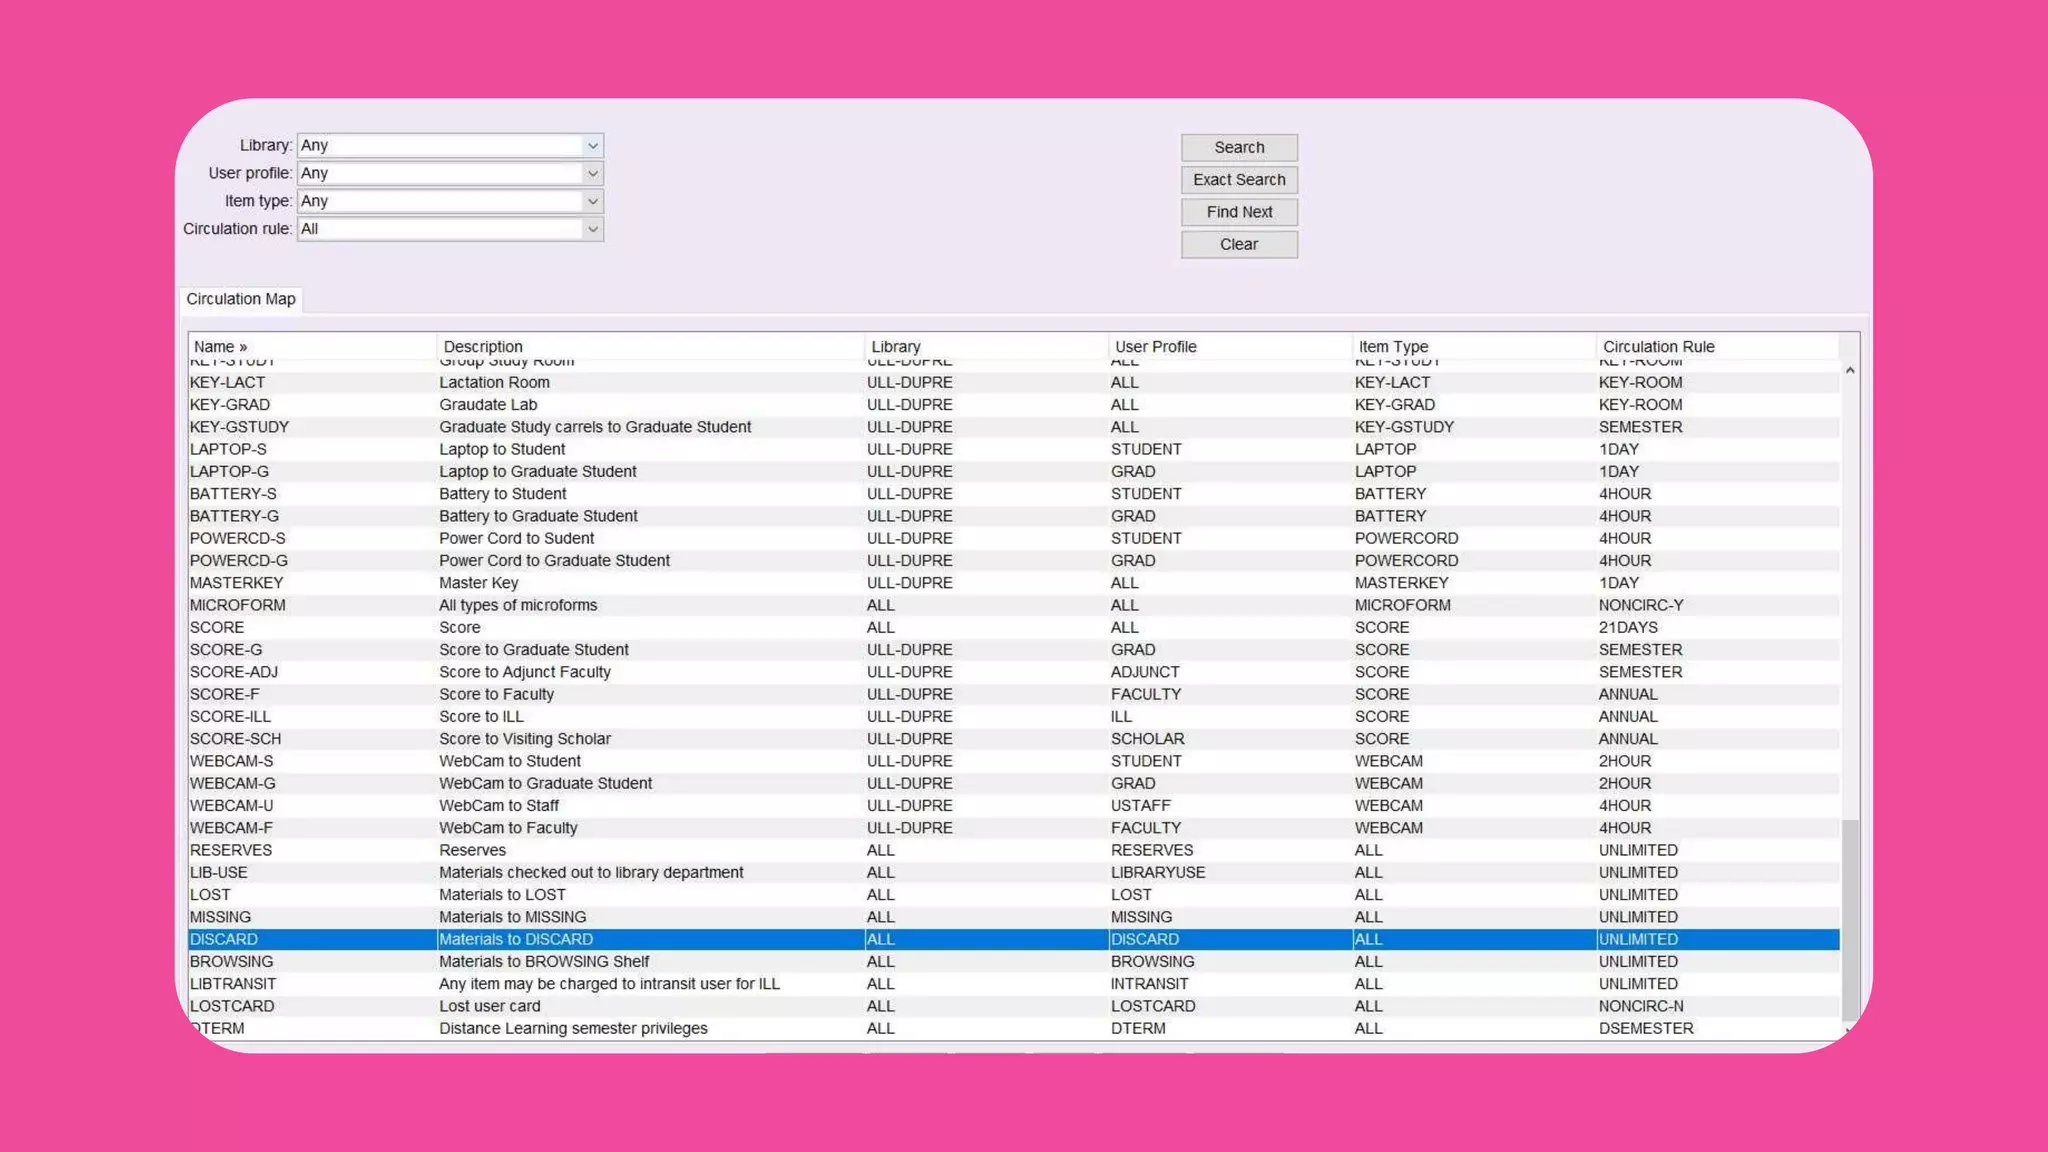Open the Item type dropdown
The width and height of the screenshot is (2048, 1152).
(x=592, y=201)
